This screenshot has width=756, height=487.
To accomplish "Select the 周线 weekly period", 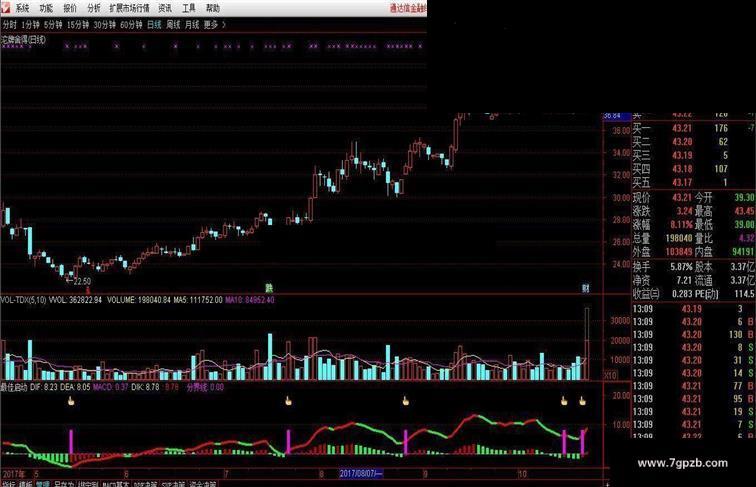I will coord(173,25).
